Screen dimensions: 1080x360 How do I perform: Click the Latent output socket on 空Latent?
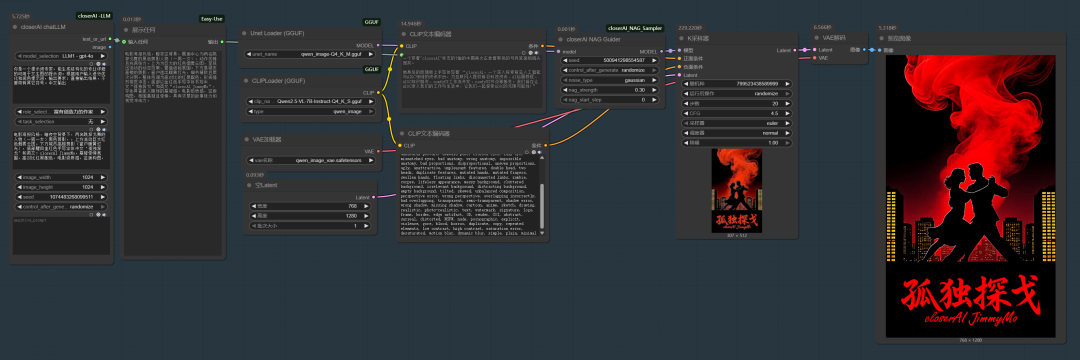[x=373, y=197]
